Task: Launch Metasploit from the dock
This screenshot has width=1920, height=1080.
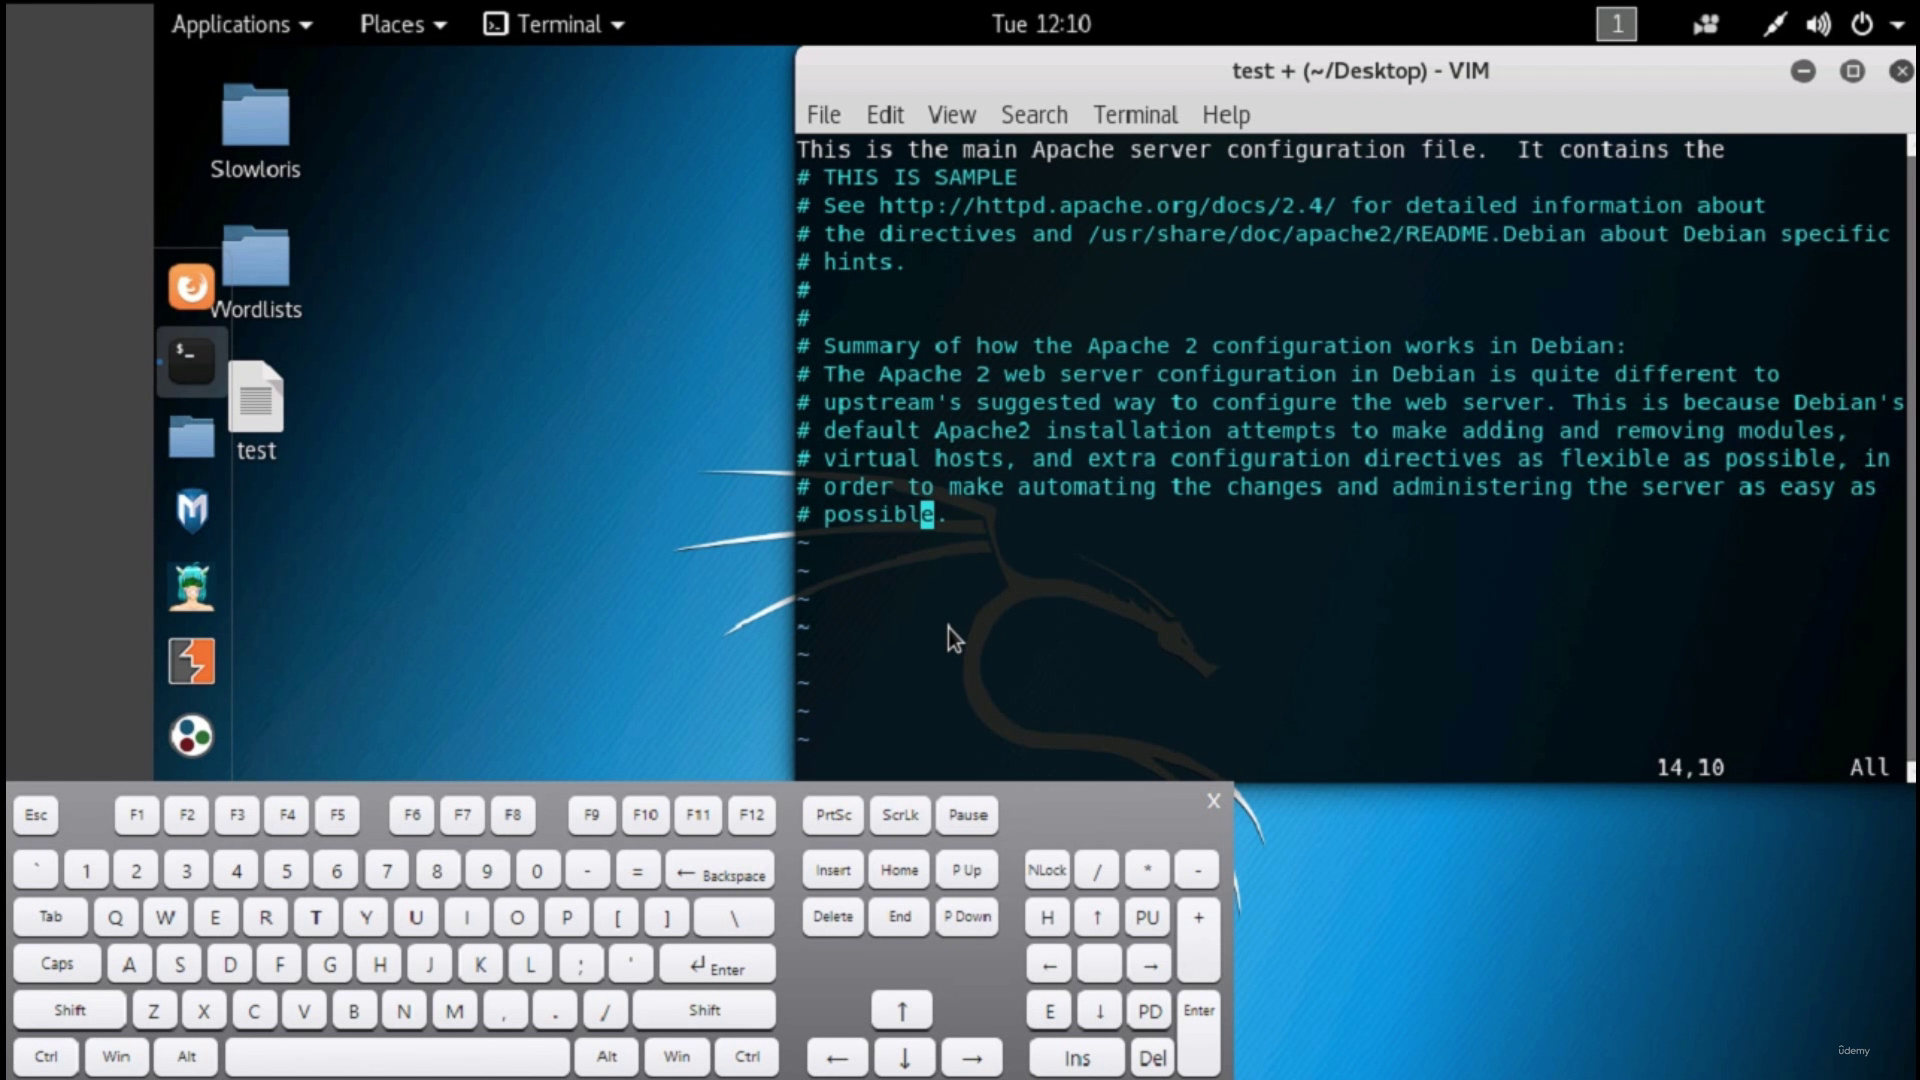Action: point(192,511)
